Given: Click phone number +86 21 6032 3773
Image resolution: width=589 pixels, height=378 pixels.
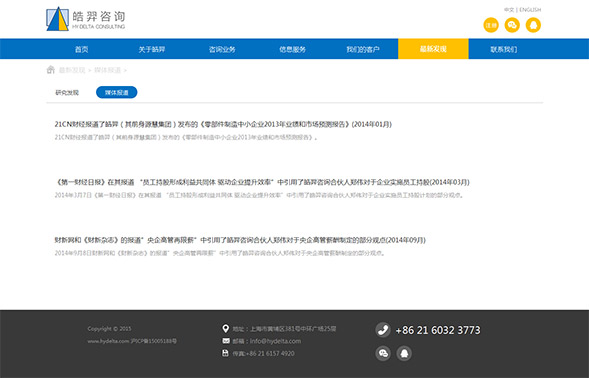Looking at the screenshot, I should point(438,330).
